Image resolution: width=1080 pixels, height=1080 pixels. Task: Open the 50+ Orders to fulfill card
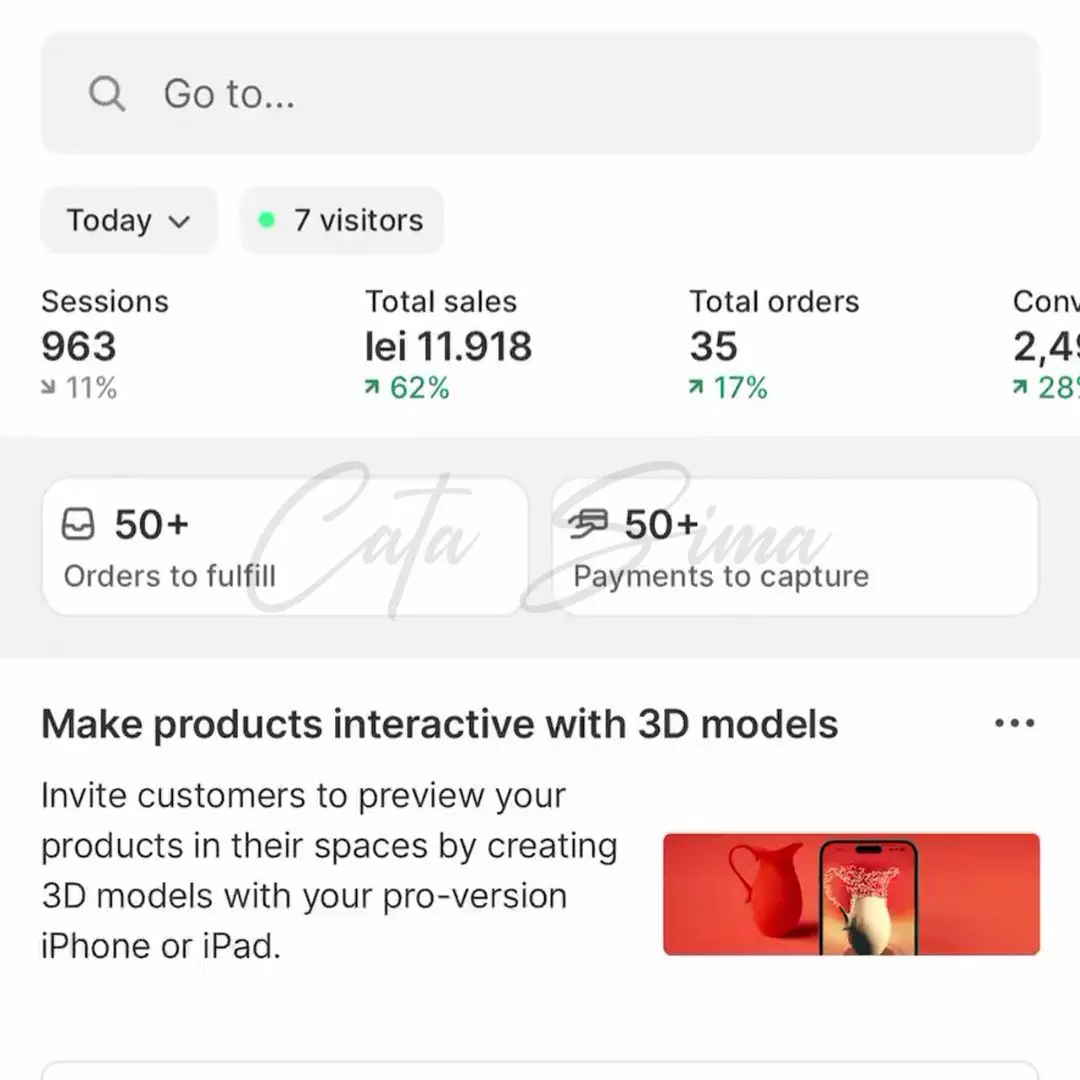point(284,547)
